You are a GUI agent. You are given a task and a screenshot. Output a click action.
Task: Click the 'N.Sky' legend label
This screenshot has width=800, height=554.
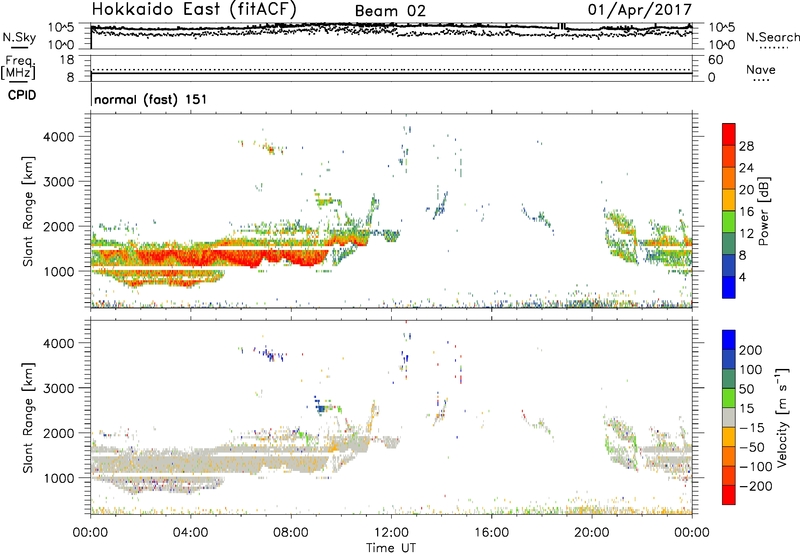(x=19, y=37)
